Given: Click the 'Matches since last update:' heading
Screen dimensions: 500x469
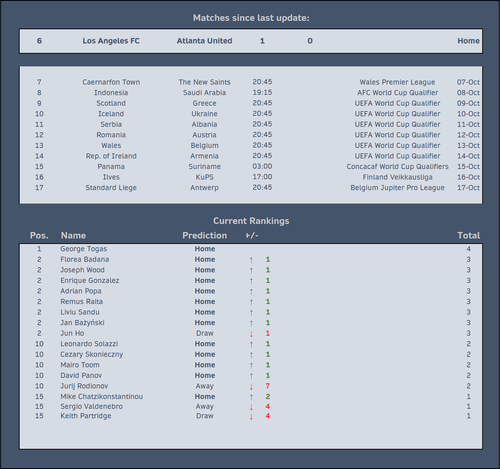Looking at the screenshot, I should point(251,18).
